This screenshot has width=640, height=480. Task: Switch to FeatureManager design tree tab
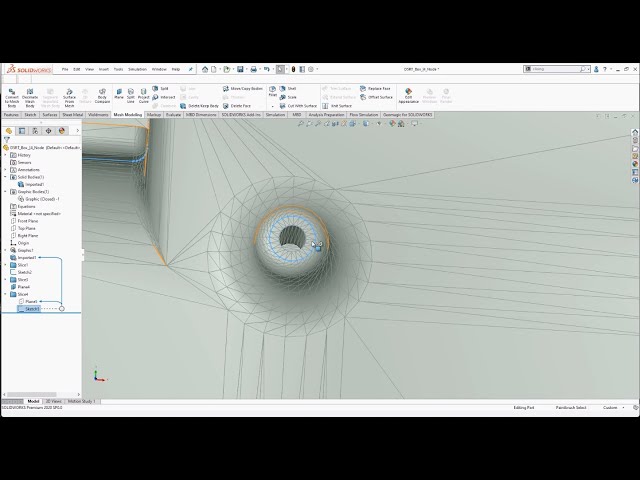point(9,131)
